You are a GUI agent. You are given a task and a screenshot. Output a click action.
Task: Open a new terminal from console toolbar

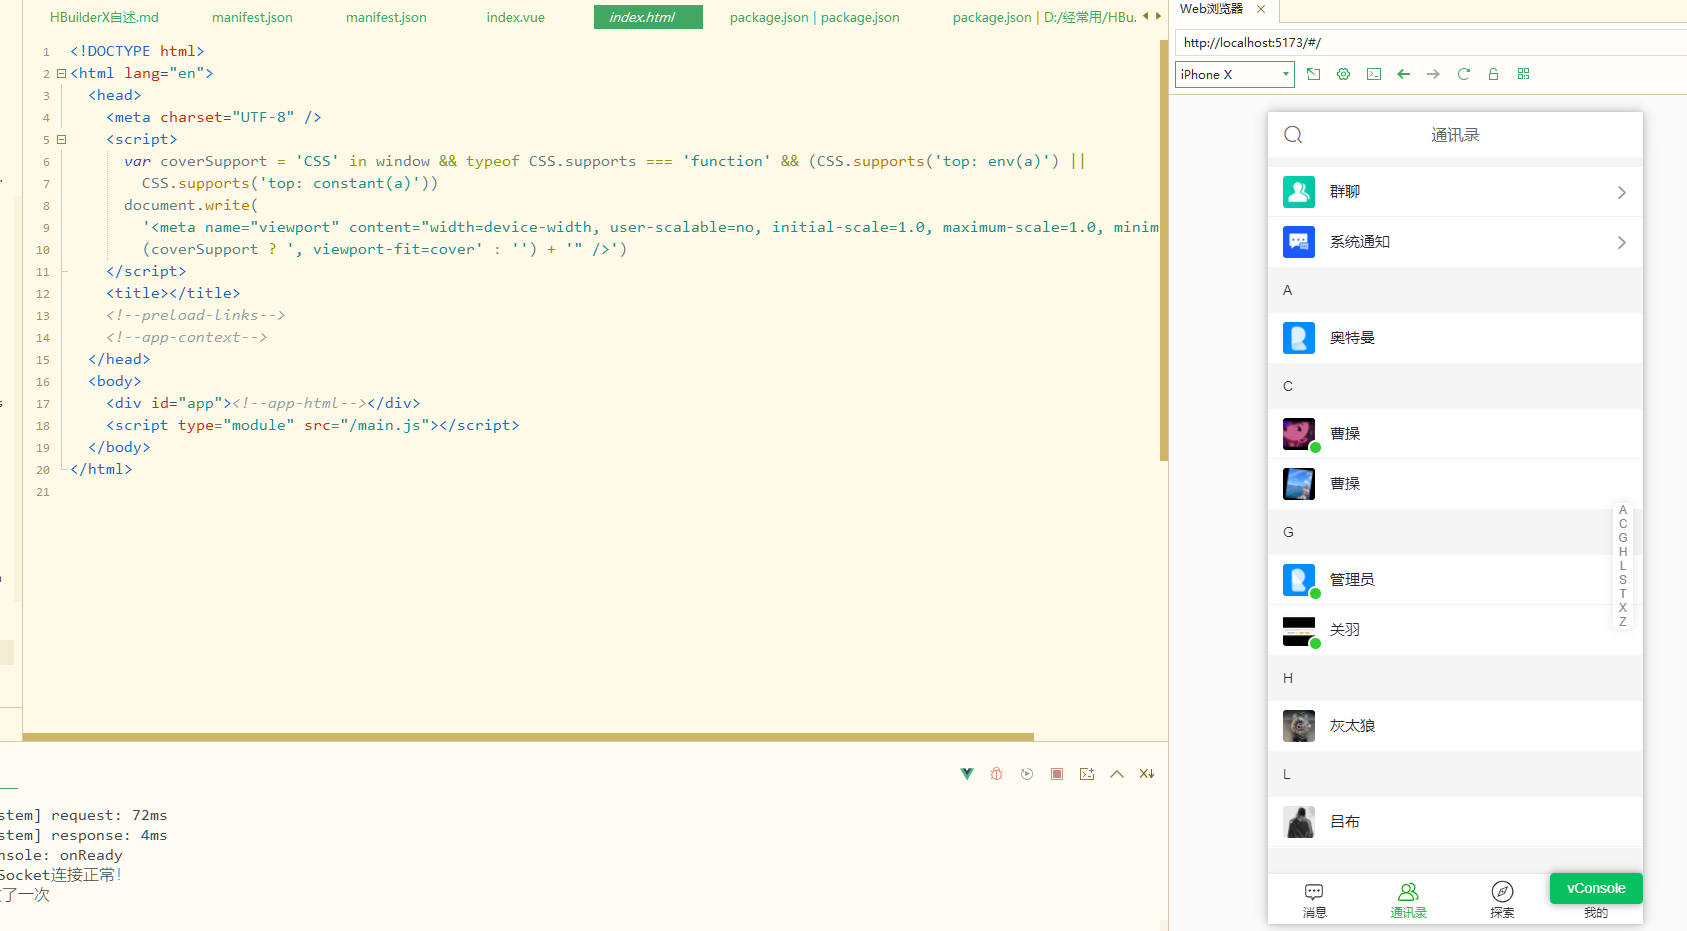point(1087,774)
